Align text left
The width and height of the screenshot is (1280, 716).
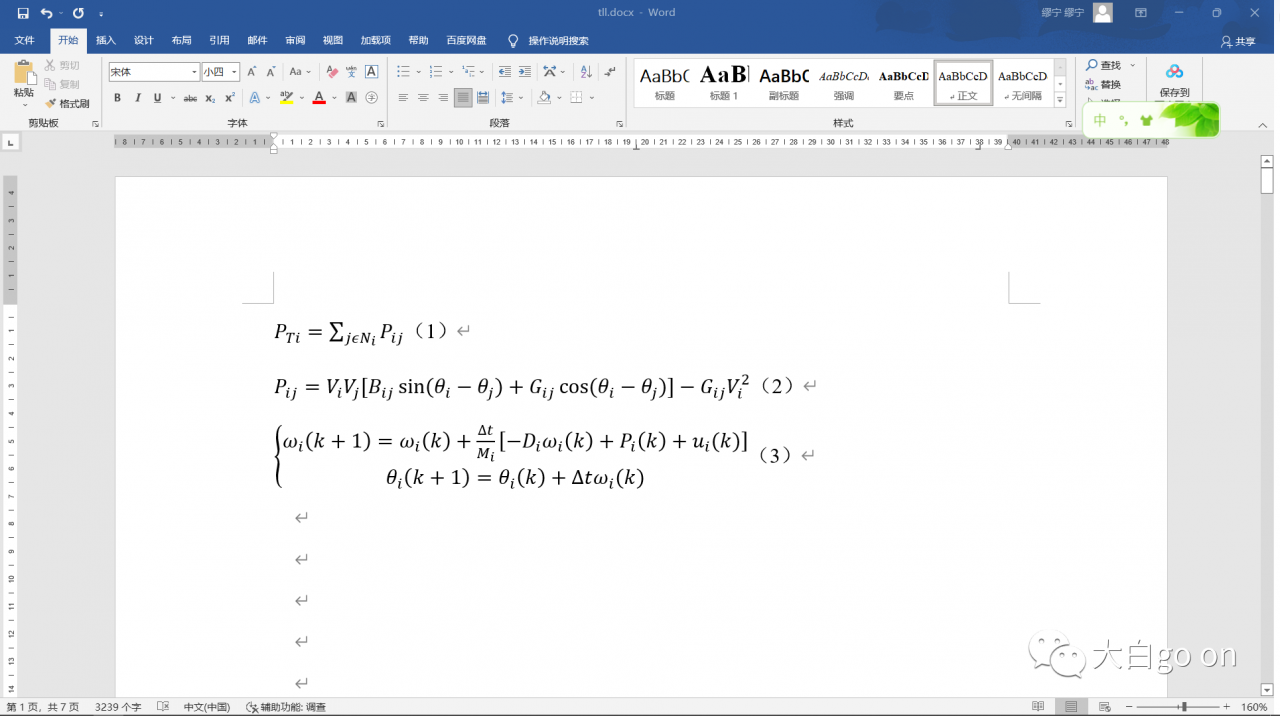click(403, 98)
